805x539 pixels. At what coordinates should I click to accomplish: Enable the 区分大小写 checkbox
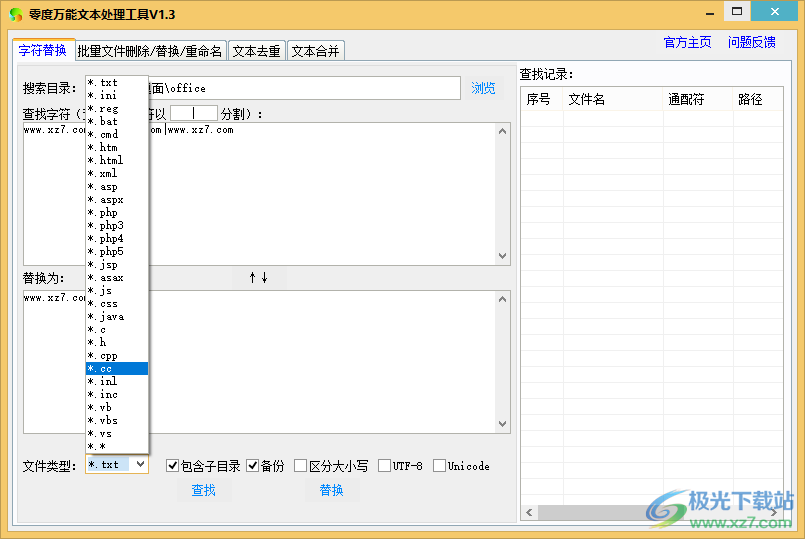coord(331,466)
